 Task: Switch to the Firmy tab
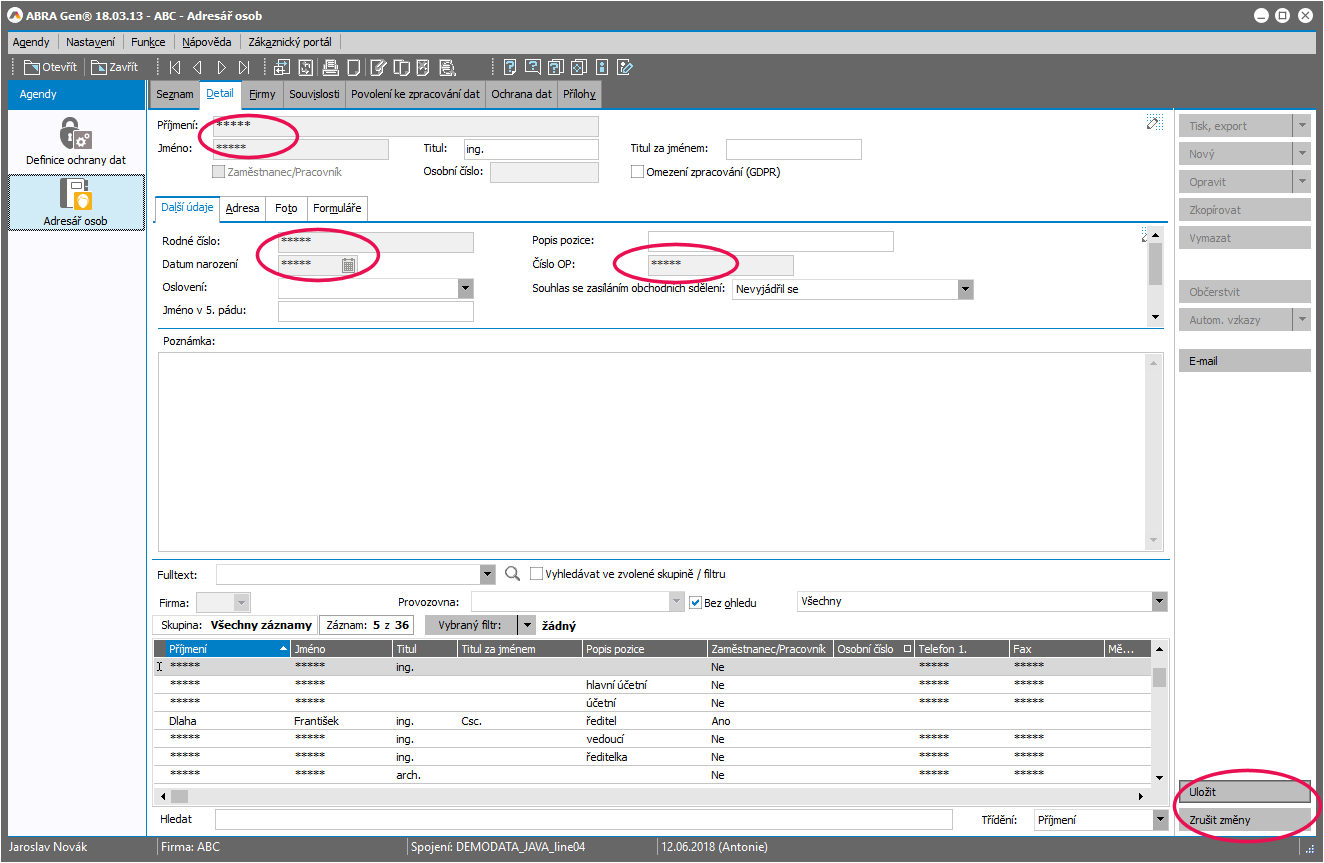pyautogui.click(x=262, y=94)
